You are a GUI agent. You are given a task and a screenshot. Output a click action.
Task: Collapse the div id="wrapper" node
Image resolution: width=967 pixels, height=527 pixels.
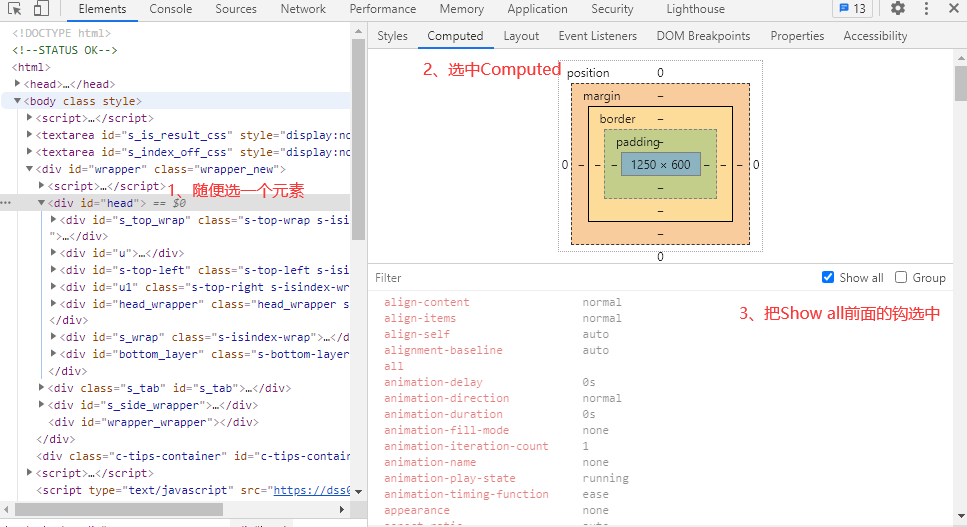pyautogui.click(x=30, y=169)
